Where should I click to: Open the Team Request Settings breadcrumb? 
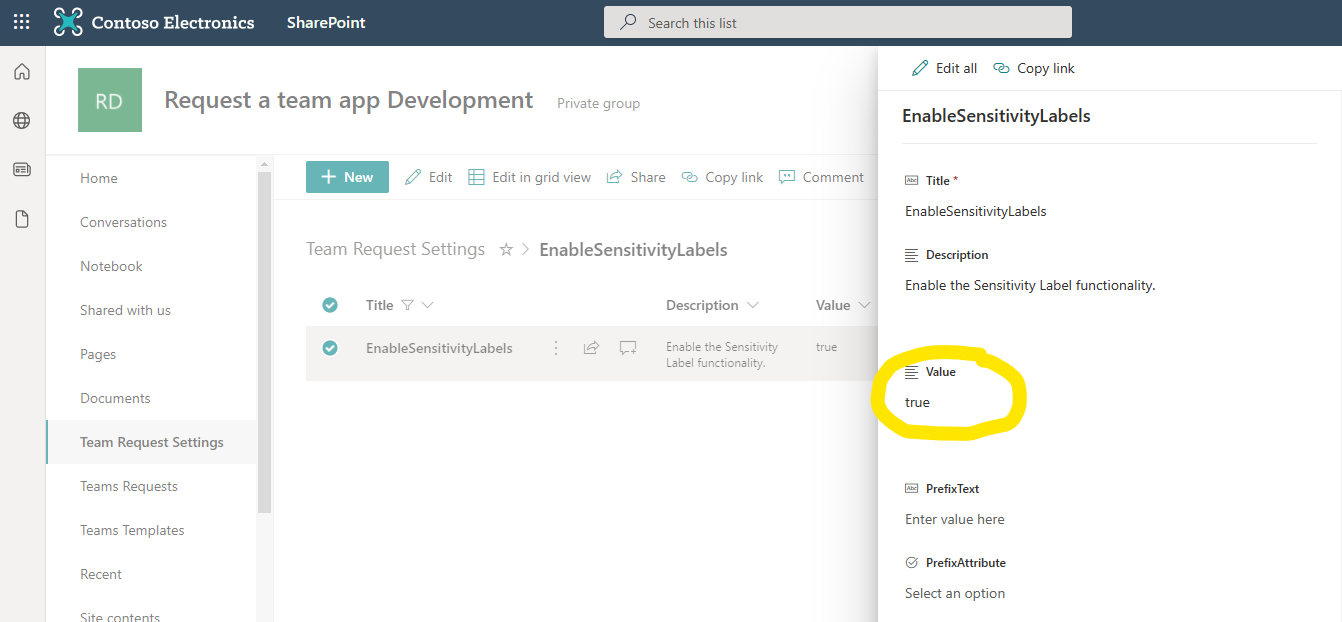point(395,249)
